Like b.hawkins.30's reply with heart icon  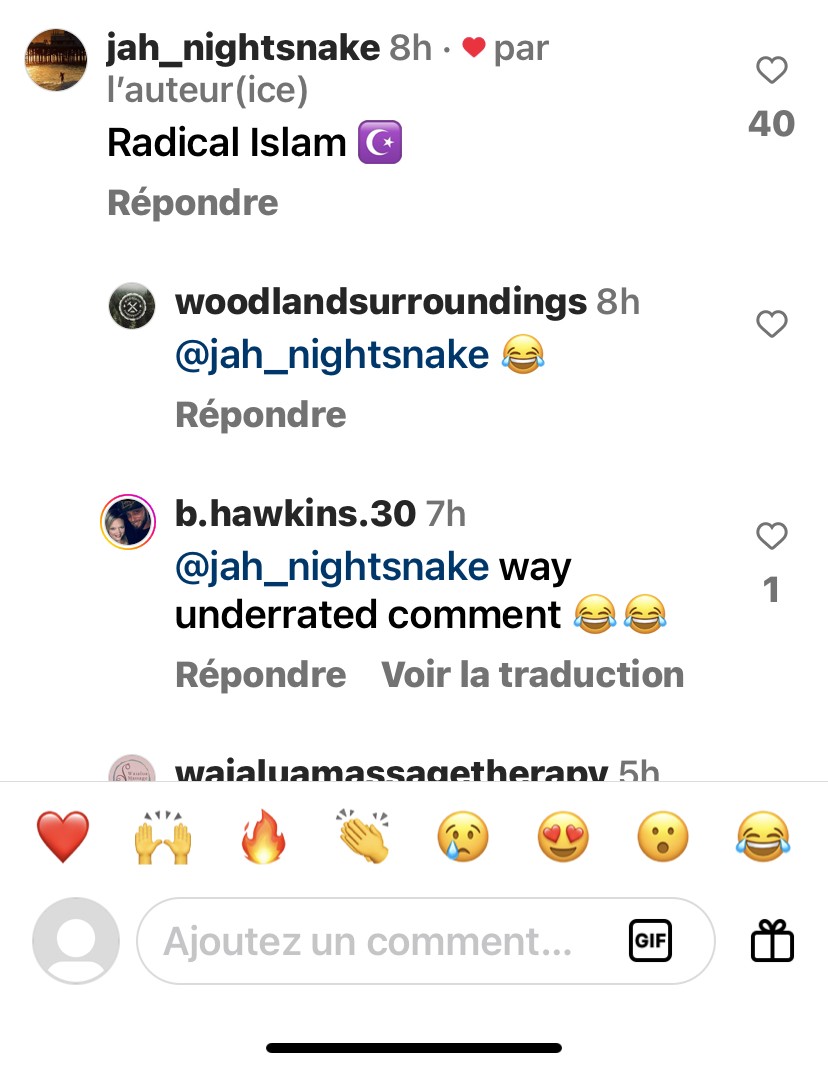(x=771, y=536)
